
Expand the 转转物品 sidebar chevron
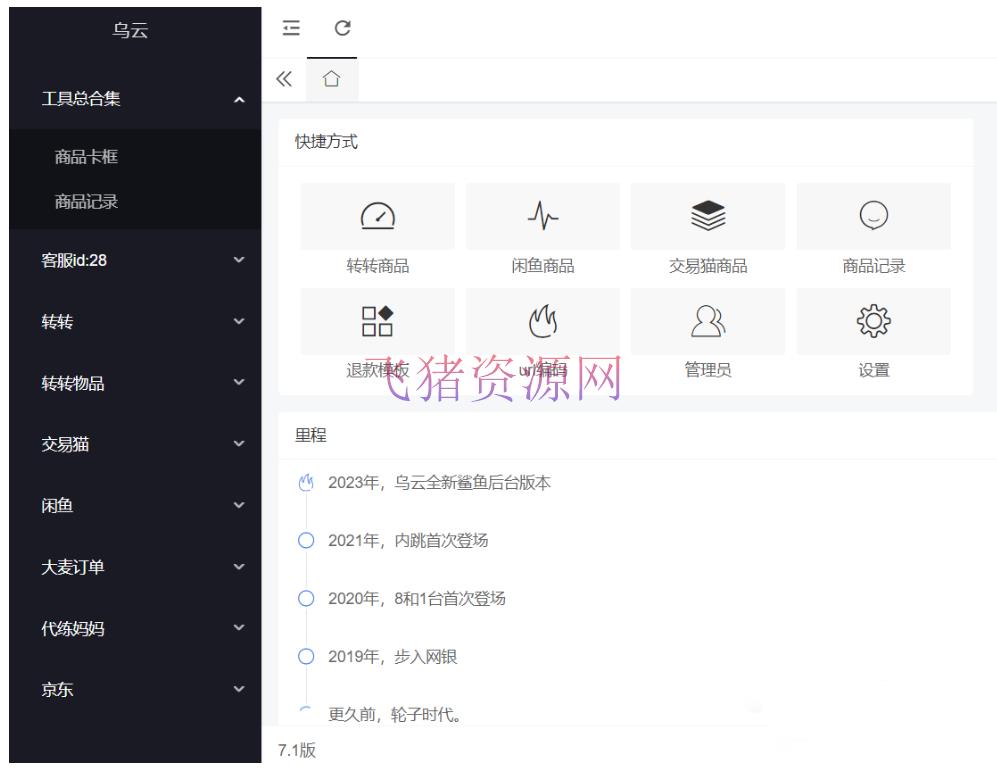pos(239,382)
